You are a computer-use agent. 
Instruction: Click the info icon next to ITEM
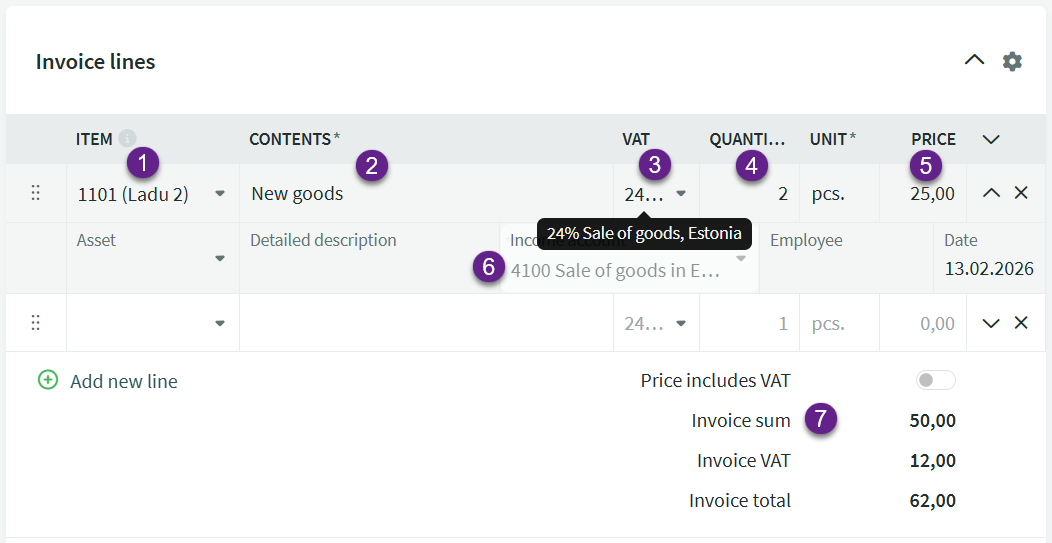click(127, 139)
